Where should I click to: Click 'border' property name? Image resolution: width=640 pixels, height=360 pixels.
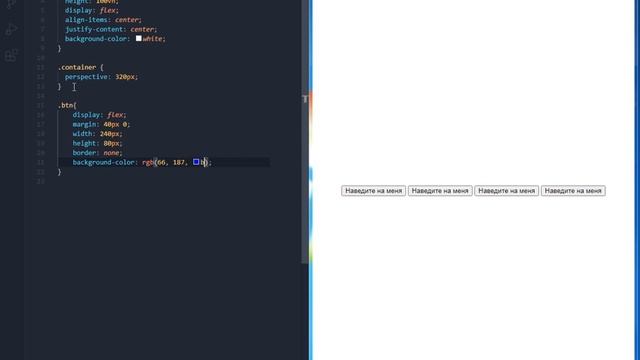(84, 153)
